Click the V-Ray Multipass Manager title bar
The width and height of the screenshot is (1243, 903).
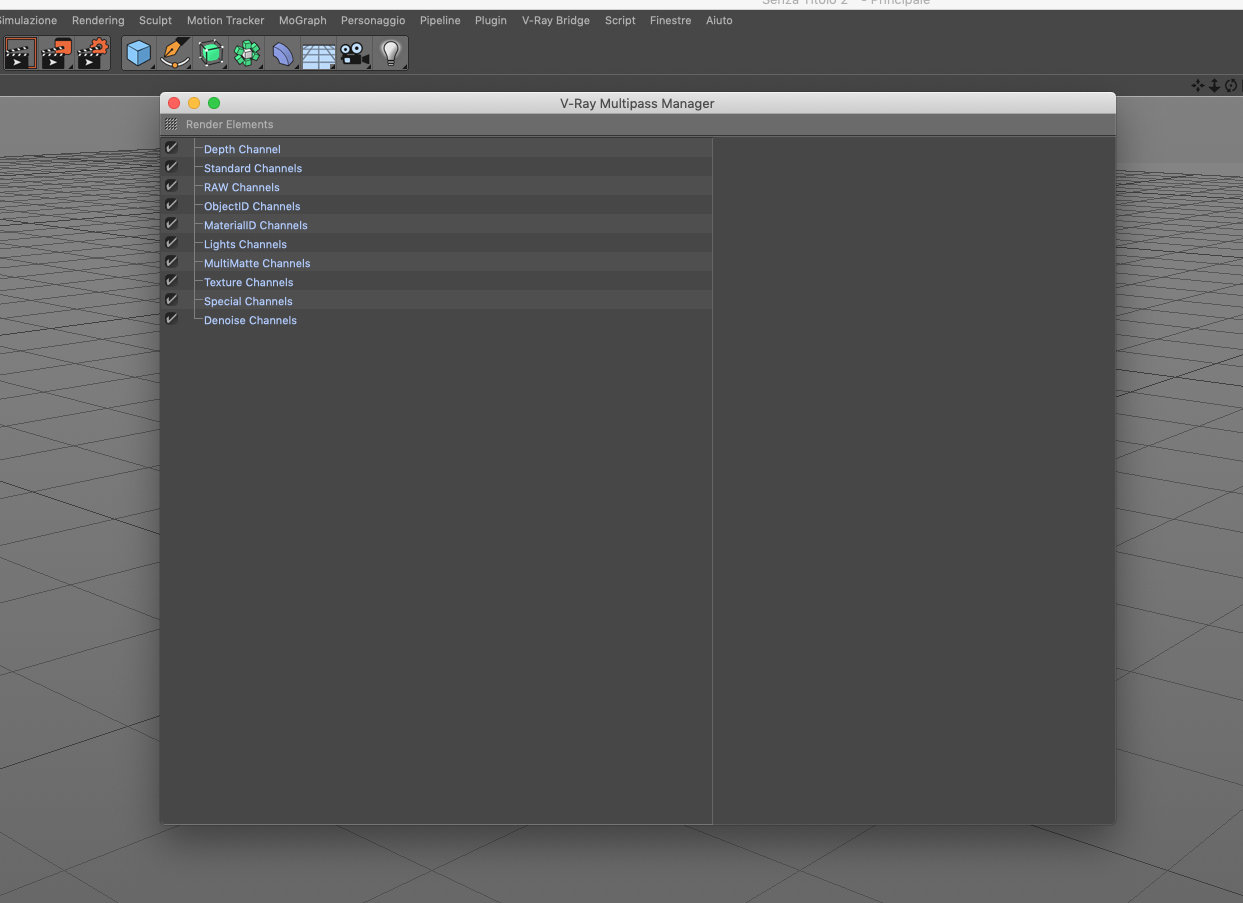pyautogui.click(x=637, y=103)
